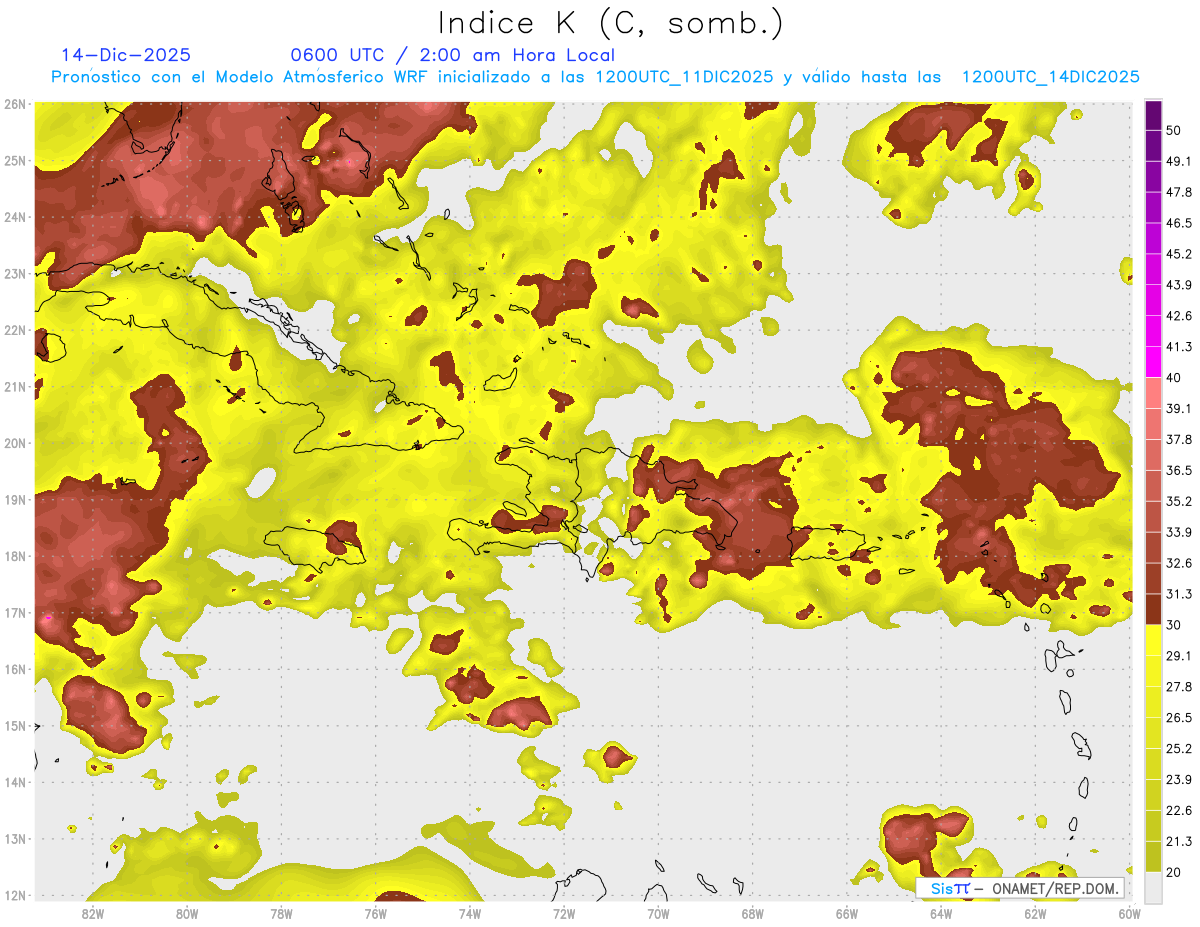This screenshot has height=927, width=1200.
Task: Click the '25.2' color scale value
Action: tap(1179, 749)
